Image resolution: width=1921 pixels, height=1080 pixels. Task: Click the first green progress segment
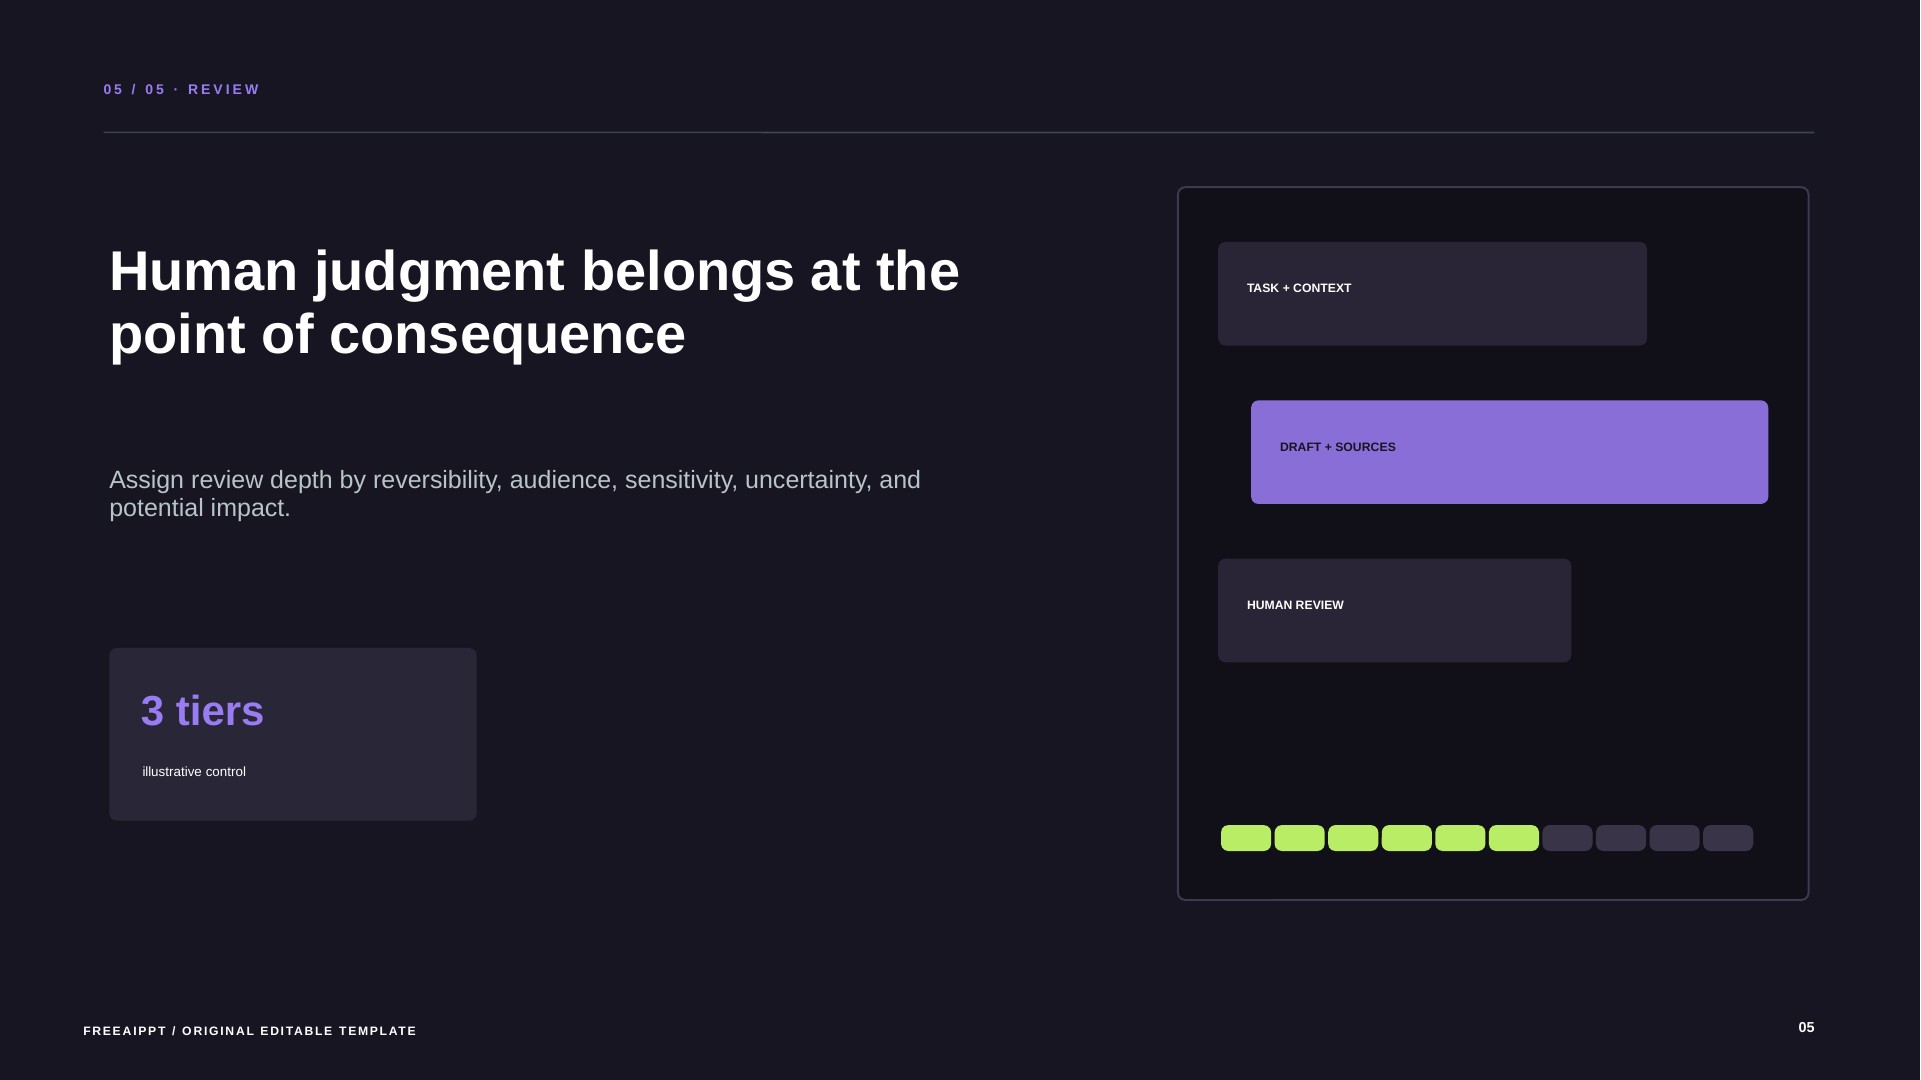pos(1246,838)
